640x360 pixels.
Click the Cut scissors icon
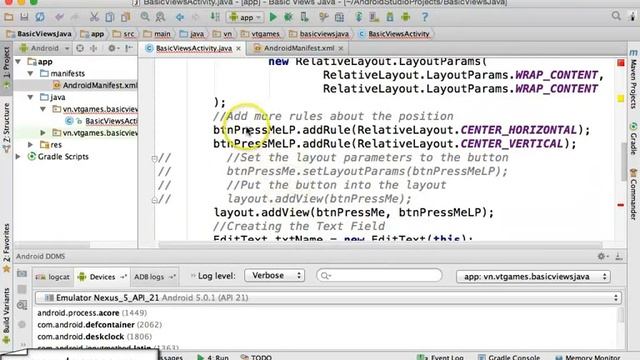(x=94, y=17)
